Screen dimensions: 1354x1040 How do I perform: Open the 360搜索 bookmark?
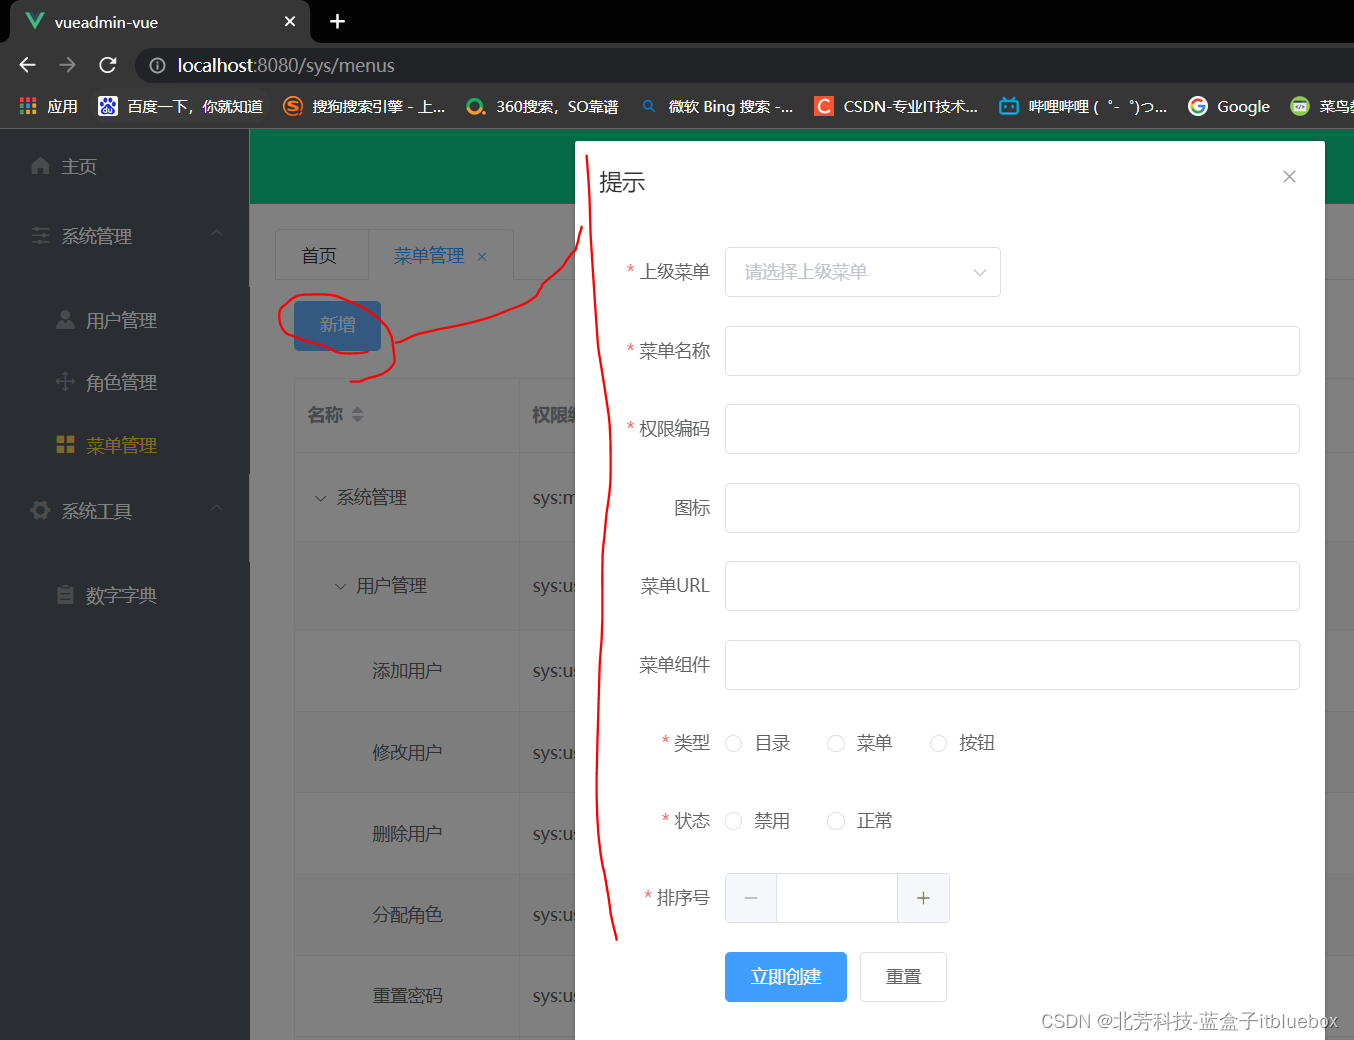(x=543, y=106)
